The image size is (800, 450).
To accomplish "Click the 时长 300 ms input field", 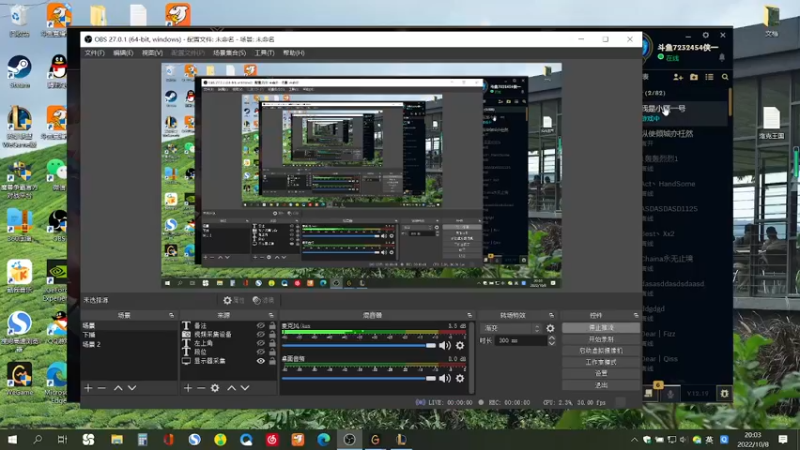I will coord(521,340).
